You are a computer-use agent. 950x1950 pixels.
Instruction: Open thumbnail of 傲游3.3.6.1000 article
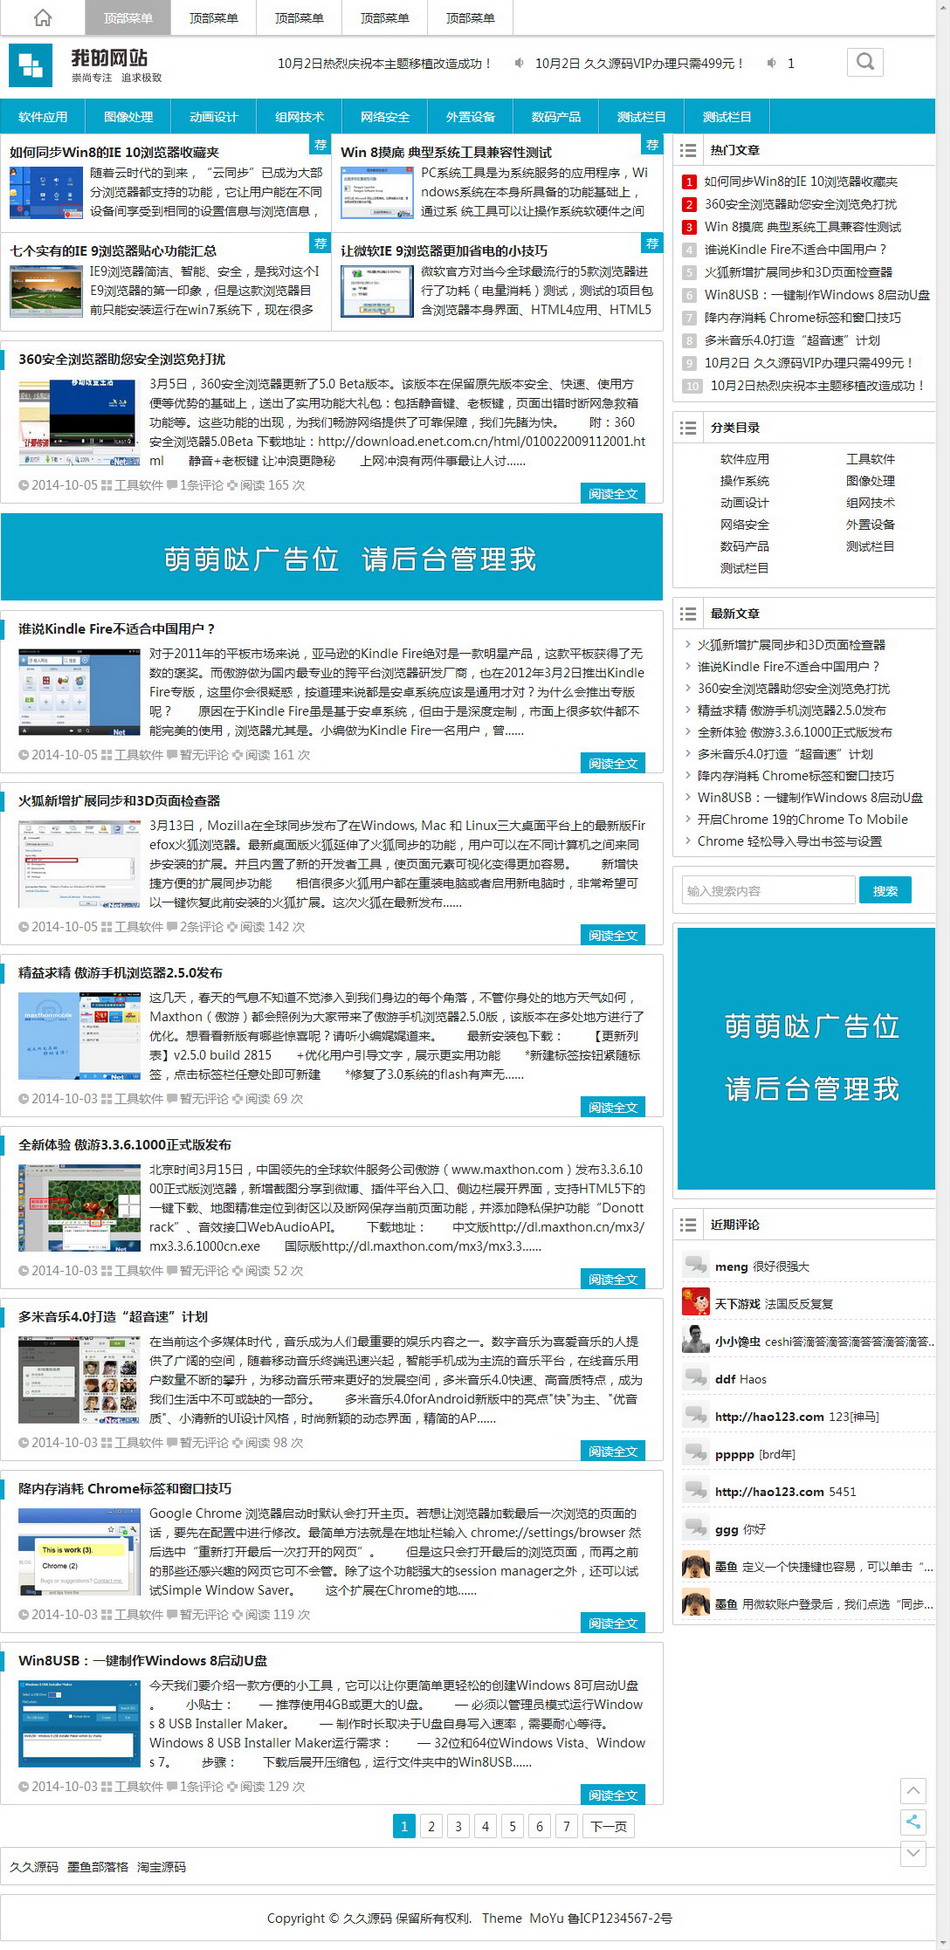[80, 1208]
